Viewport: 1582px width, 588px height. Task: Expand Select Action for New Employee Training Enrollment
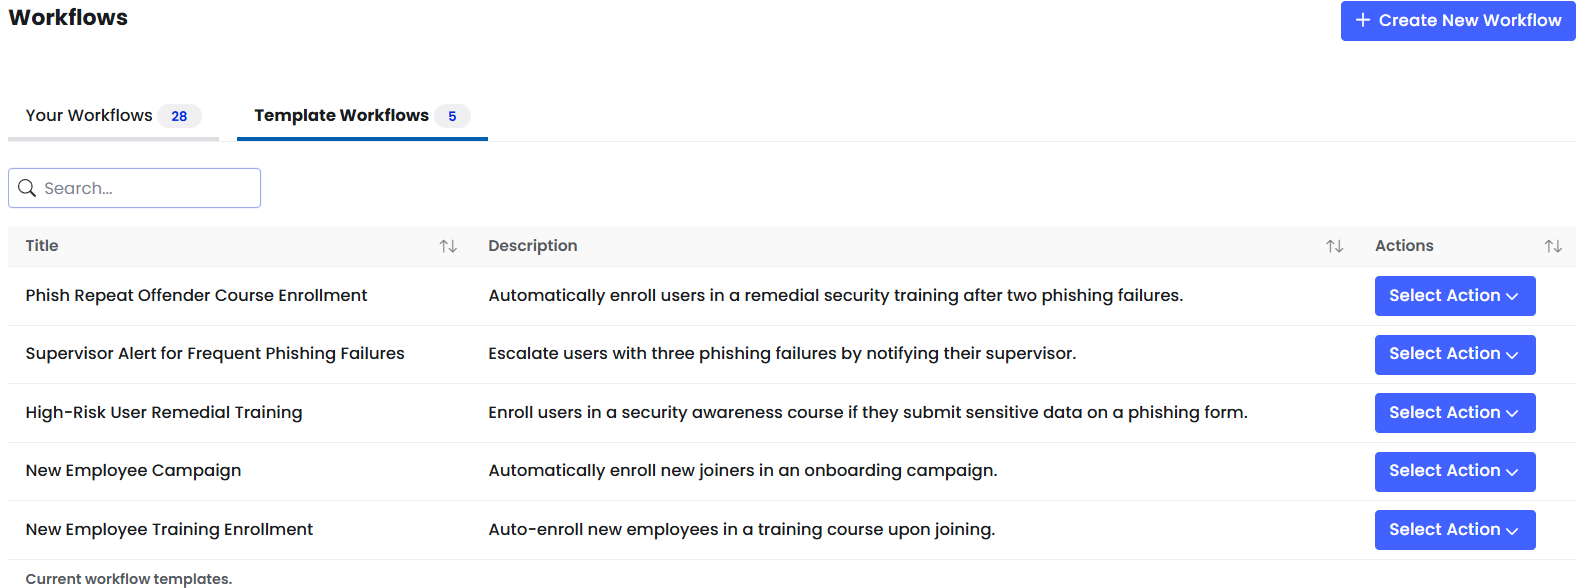pos(1455,530)
